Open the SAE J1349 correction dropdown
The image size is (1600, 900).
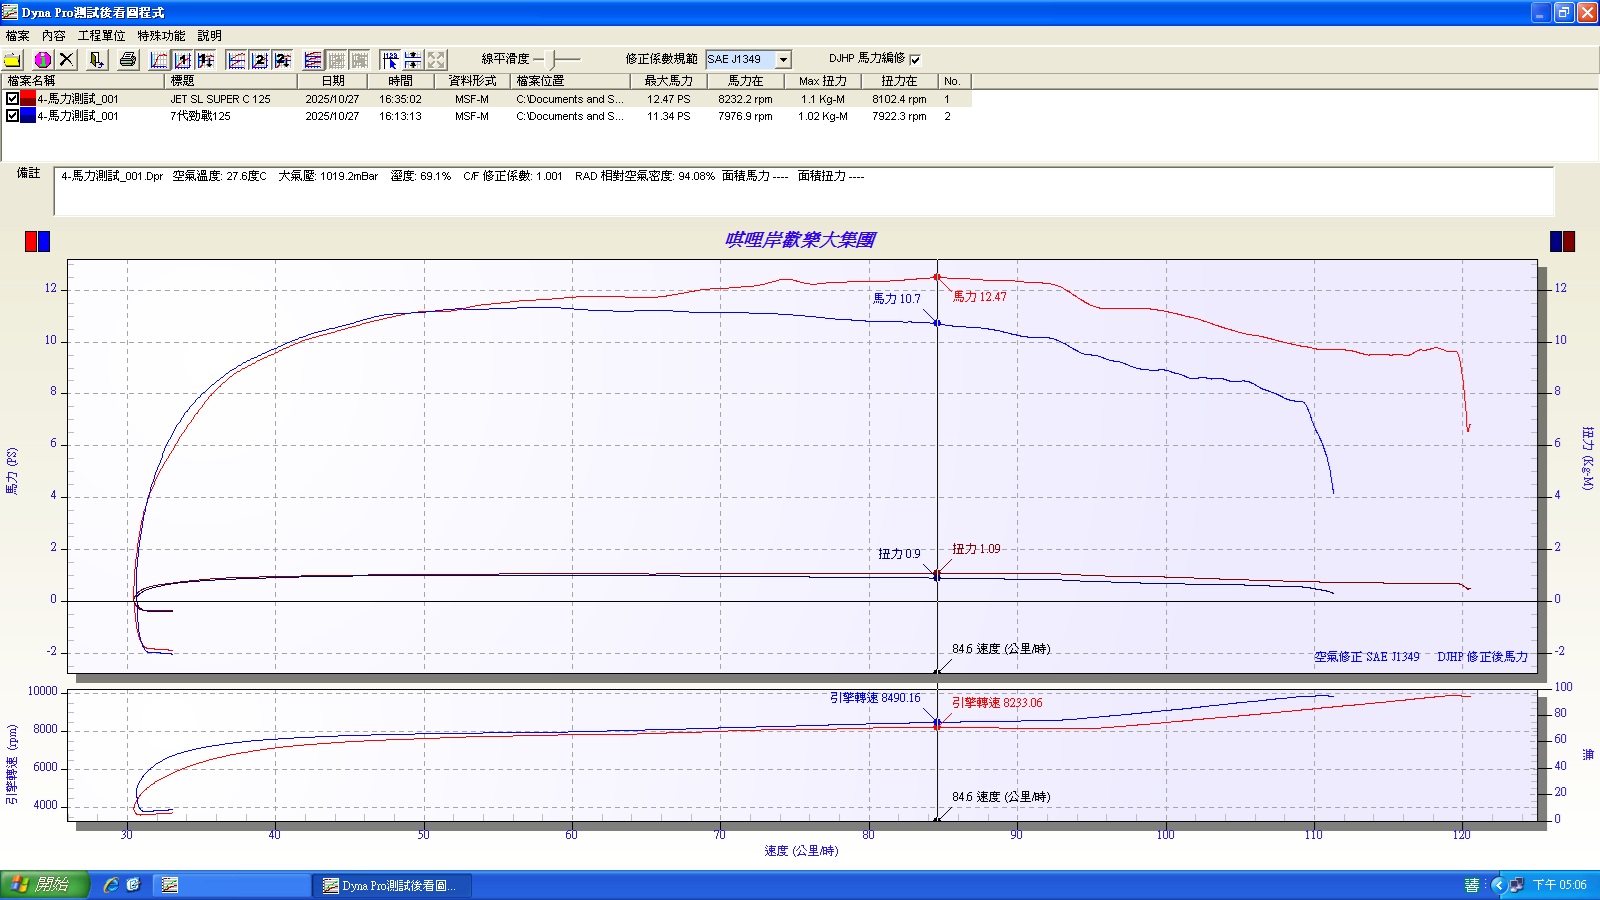tap(784, 60)
